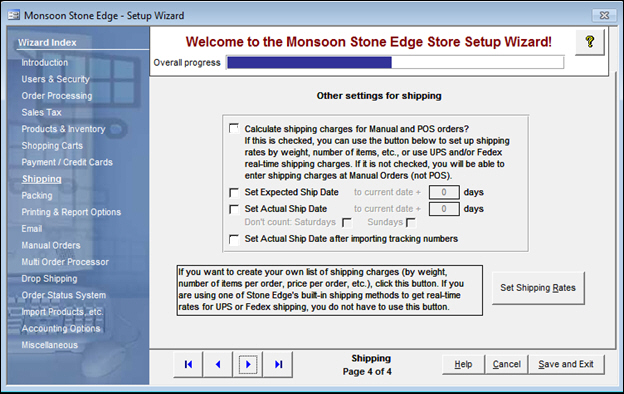The height and width of the screenshot is (394, 624).
Task: Toggle Don't count Sundays checkbox
Action: pos(411,222)
